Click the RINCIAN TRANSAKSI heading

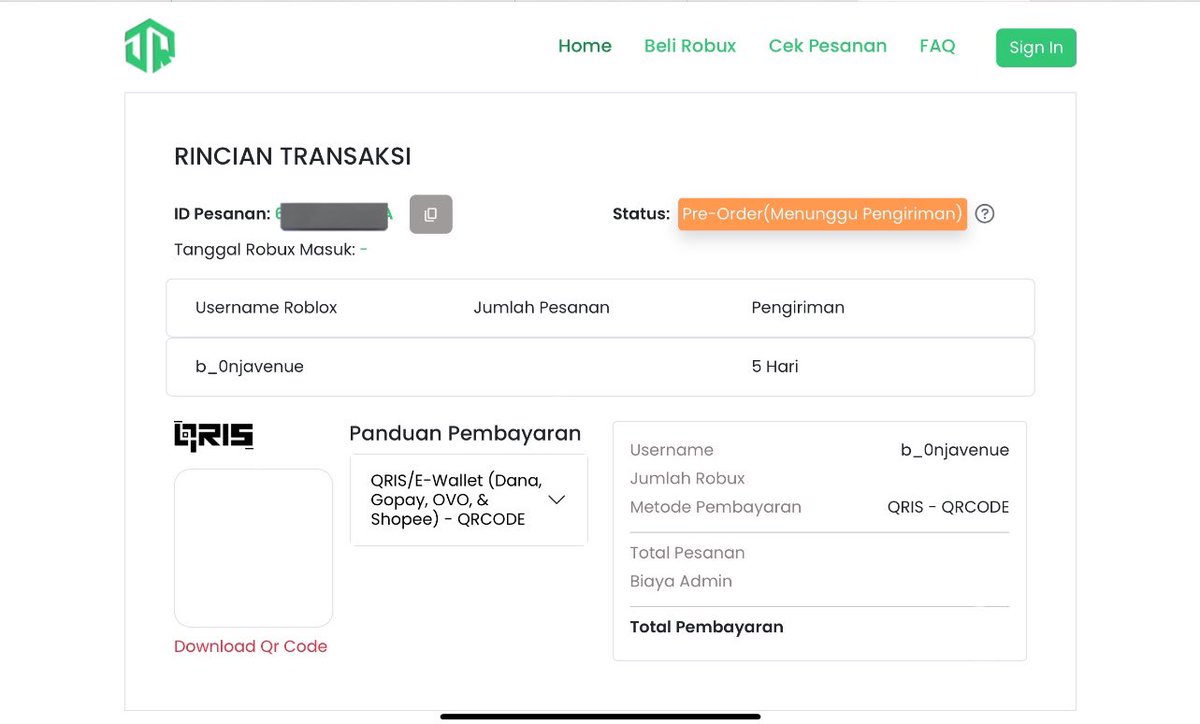coord(292,156)
